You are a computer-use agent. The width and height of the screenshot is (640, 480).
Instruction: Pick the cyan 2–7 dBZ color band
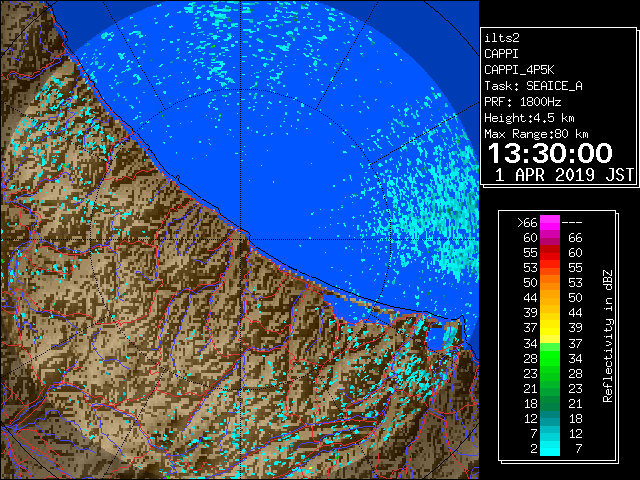coord(550,449)
